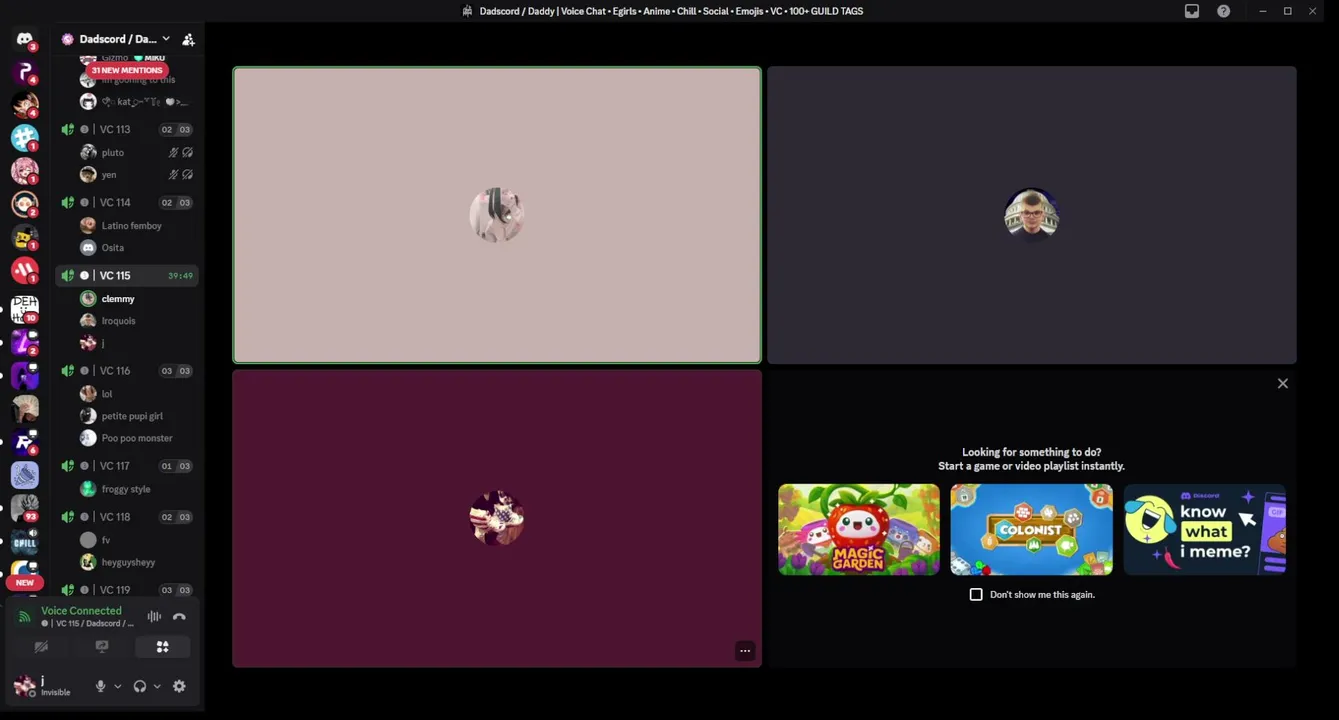Open User Settings gear icon
The image size is (1339, 720).
[x=179, y=686]
